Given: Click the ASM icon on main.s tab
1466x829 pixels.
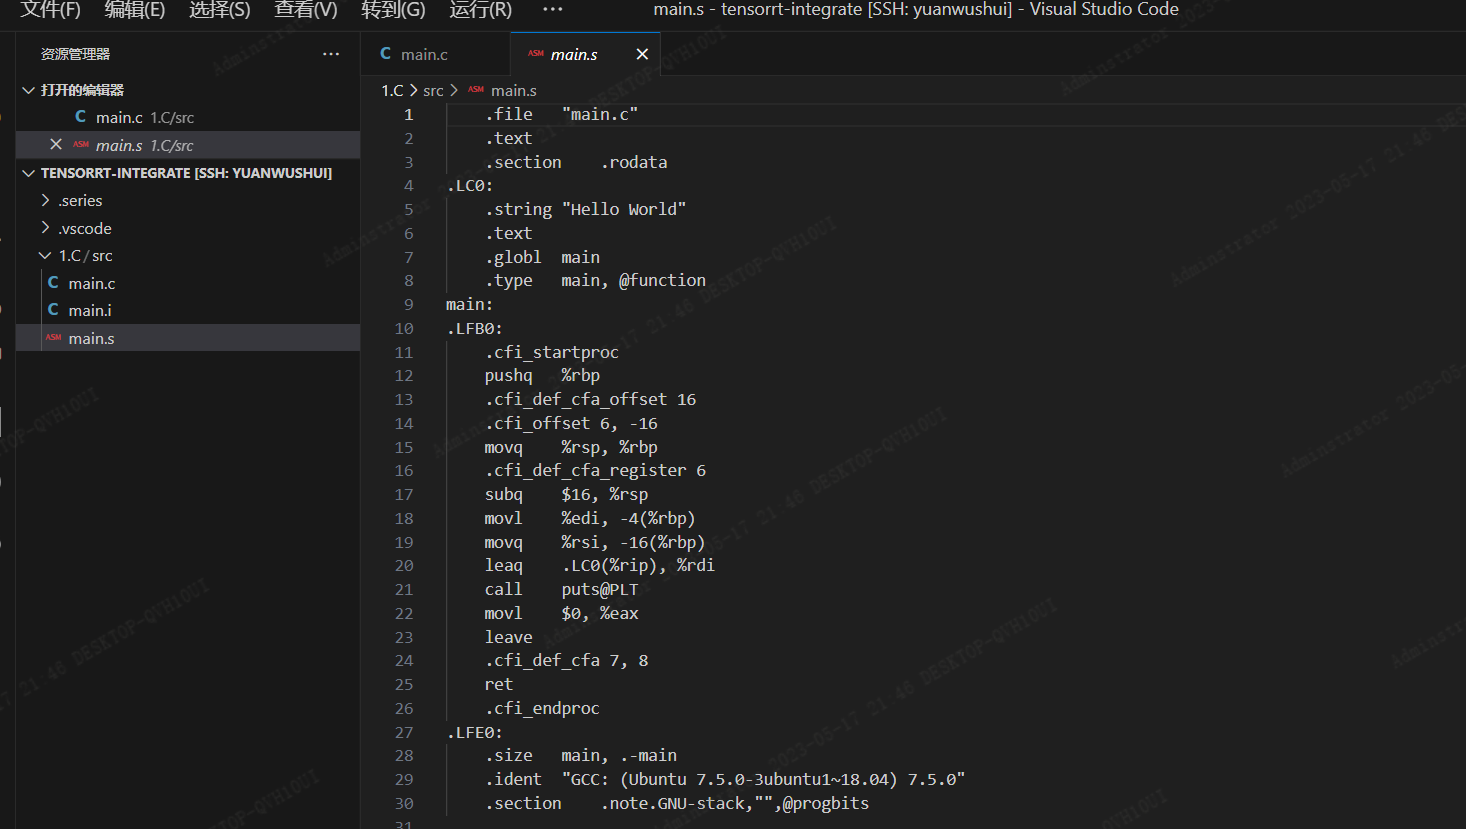Looking at the screenshot, I should [536, 54].
